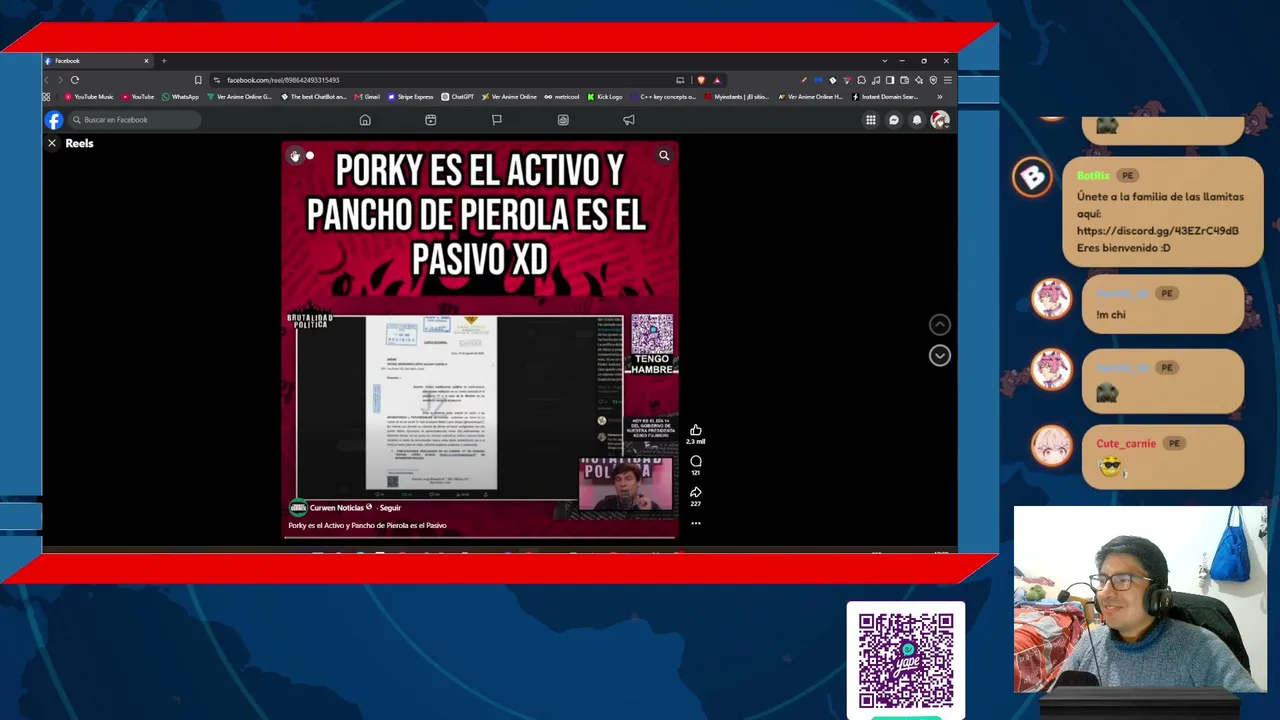Like the reel with thumbs-up icon
The image size is (1280, 720).
tap(696, 430)
